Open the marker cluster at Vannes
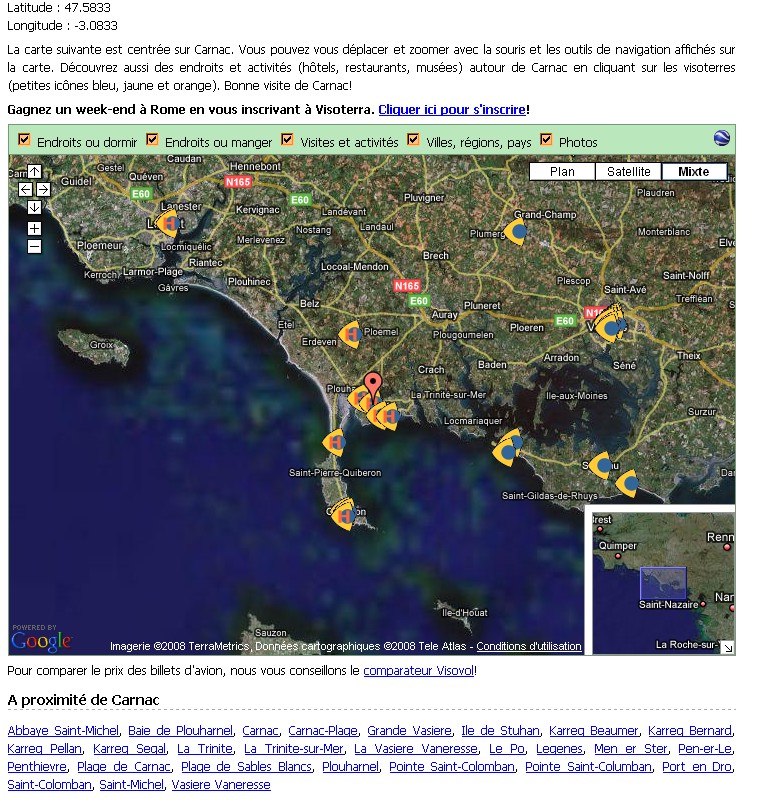 coord(610,325)
